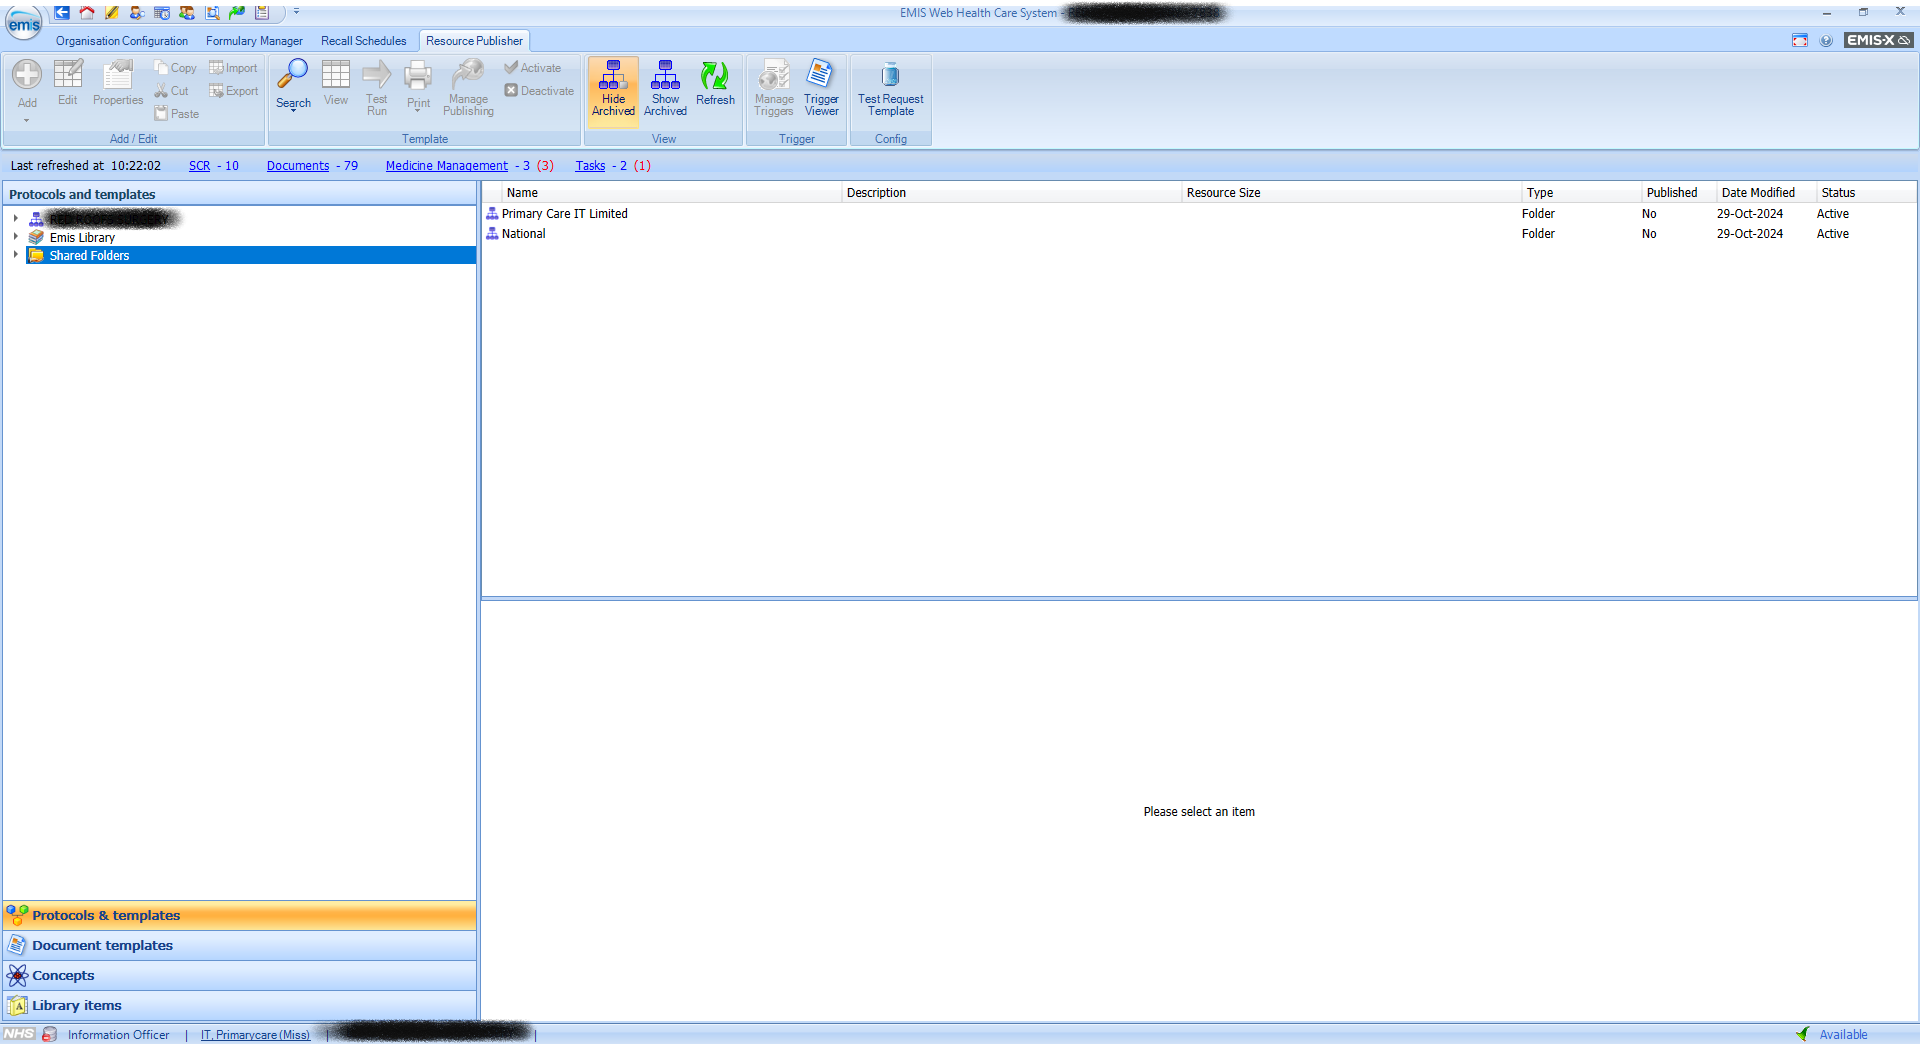The width and height of the screenshot is (1920, 1044).
Task: Click the Test Run arrow icon
Action: click(x=377, y=88)
